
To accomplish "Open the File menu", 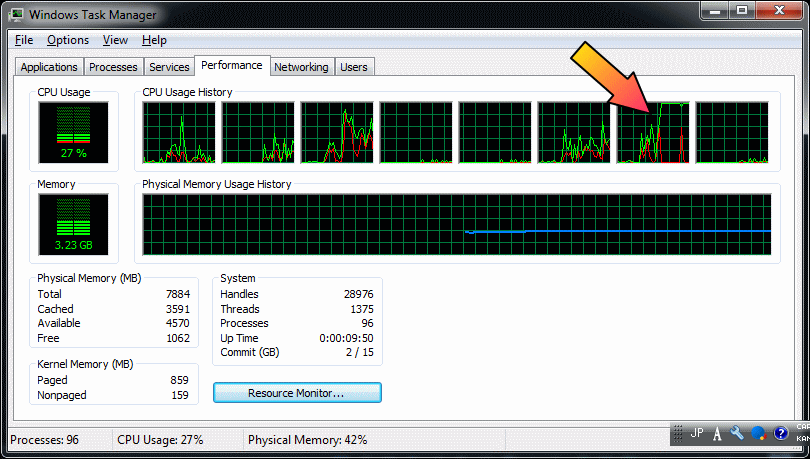I will (x=24, y=40).
